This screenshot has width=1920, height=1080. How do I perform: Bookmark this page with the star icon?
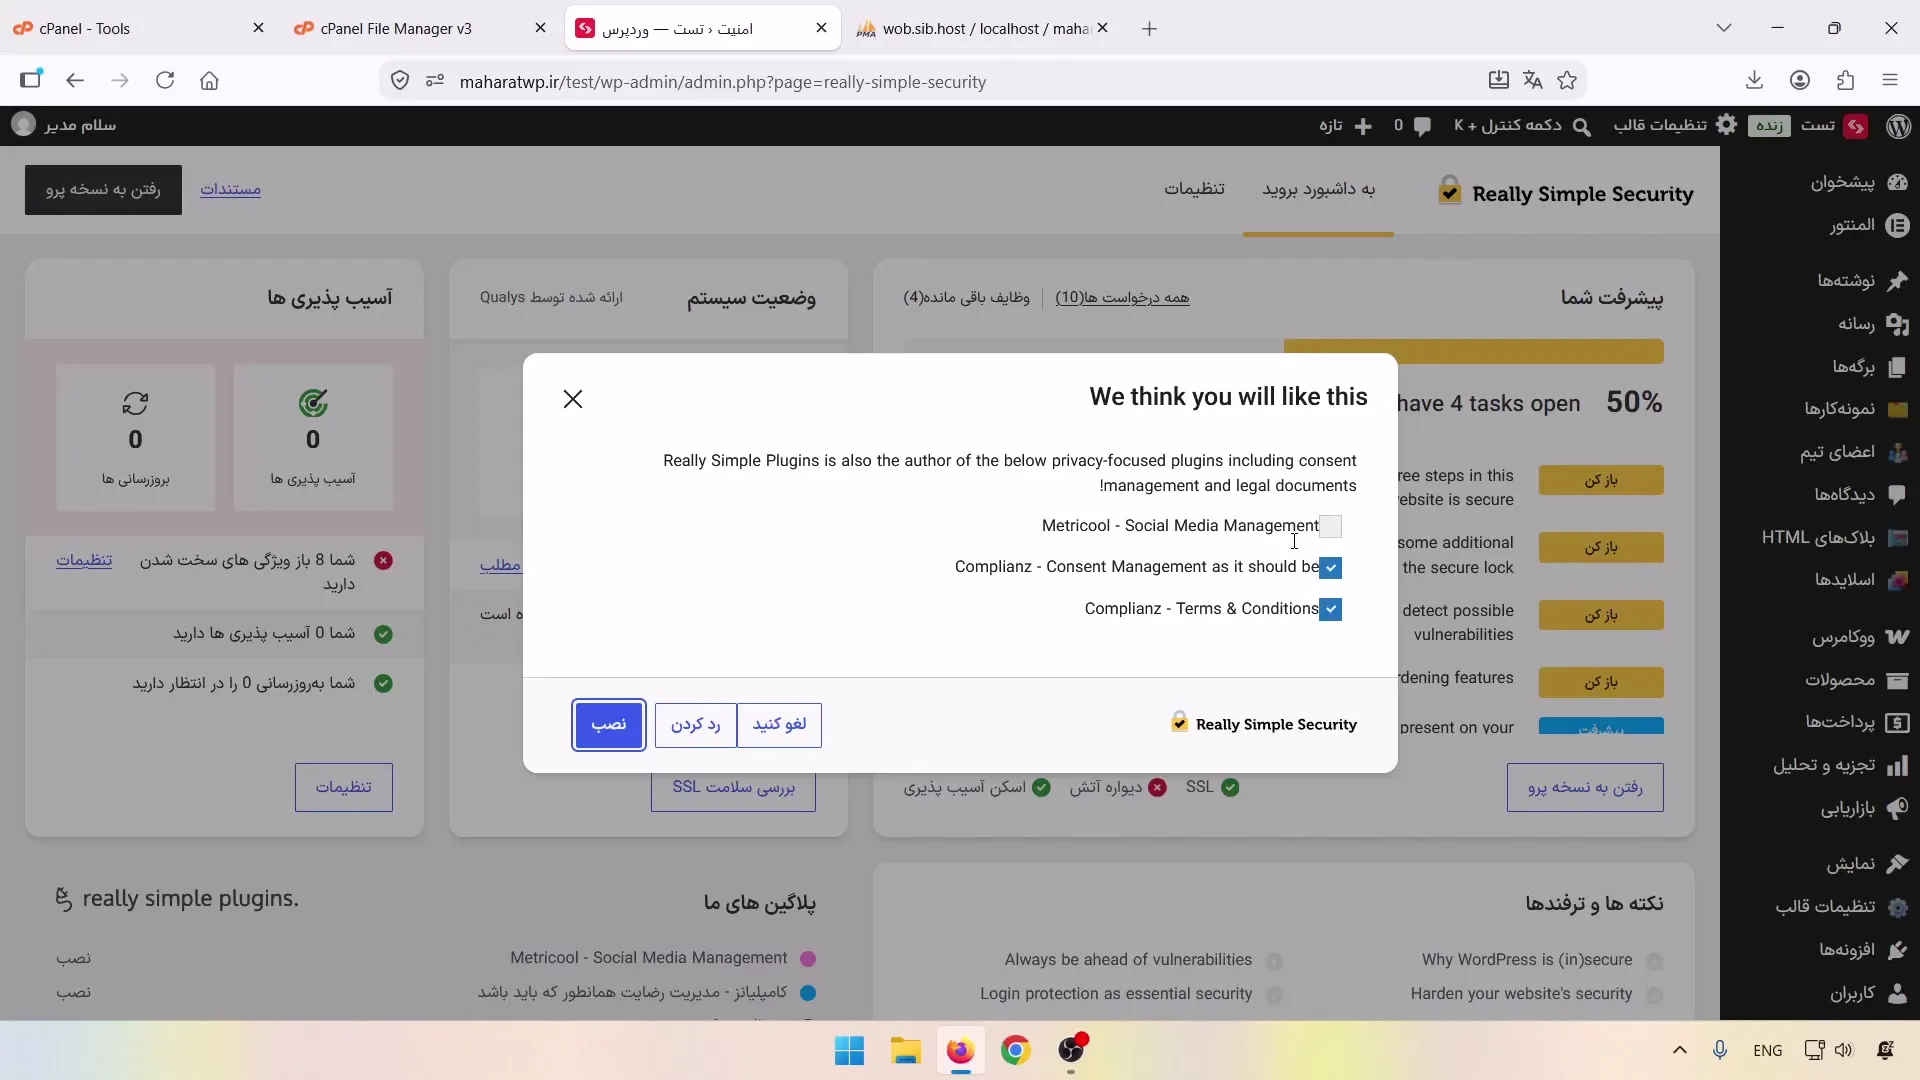coord(1567,81)
